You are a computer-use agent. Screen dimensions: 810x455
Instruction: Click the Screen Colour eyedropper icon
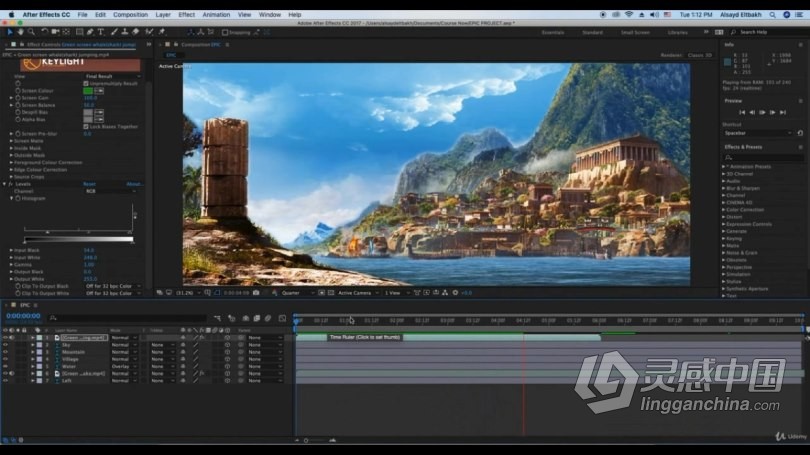[x=99, y=91]
